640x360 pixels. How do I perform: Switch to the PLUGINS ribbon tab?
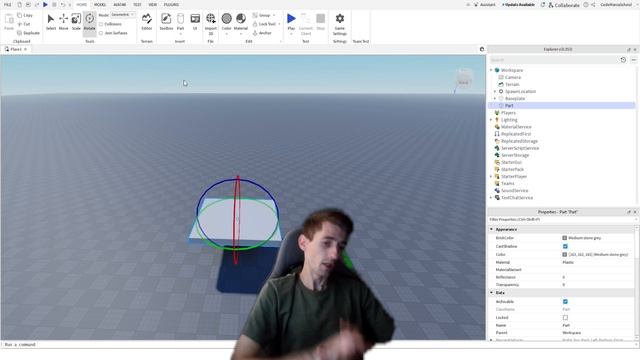coord(171,4)
